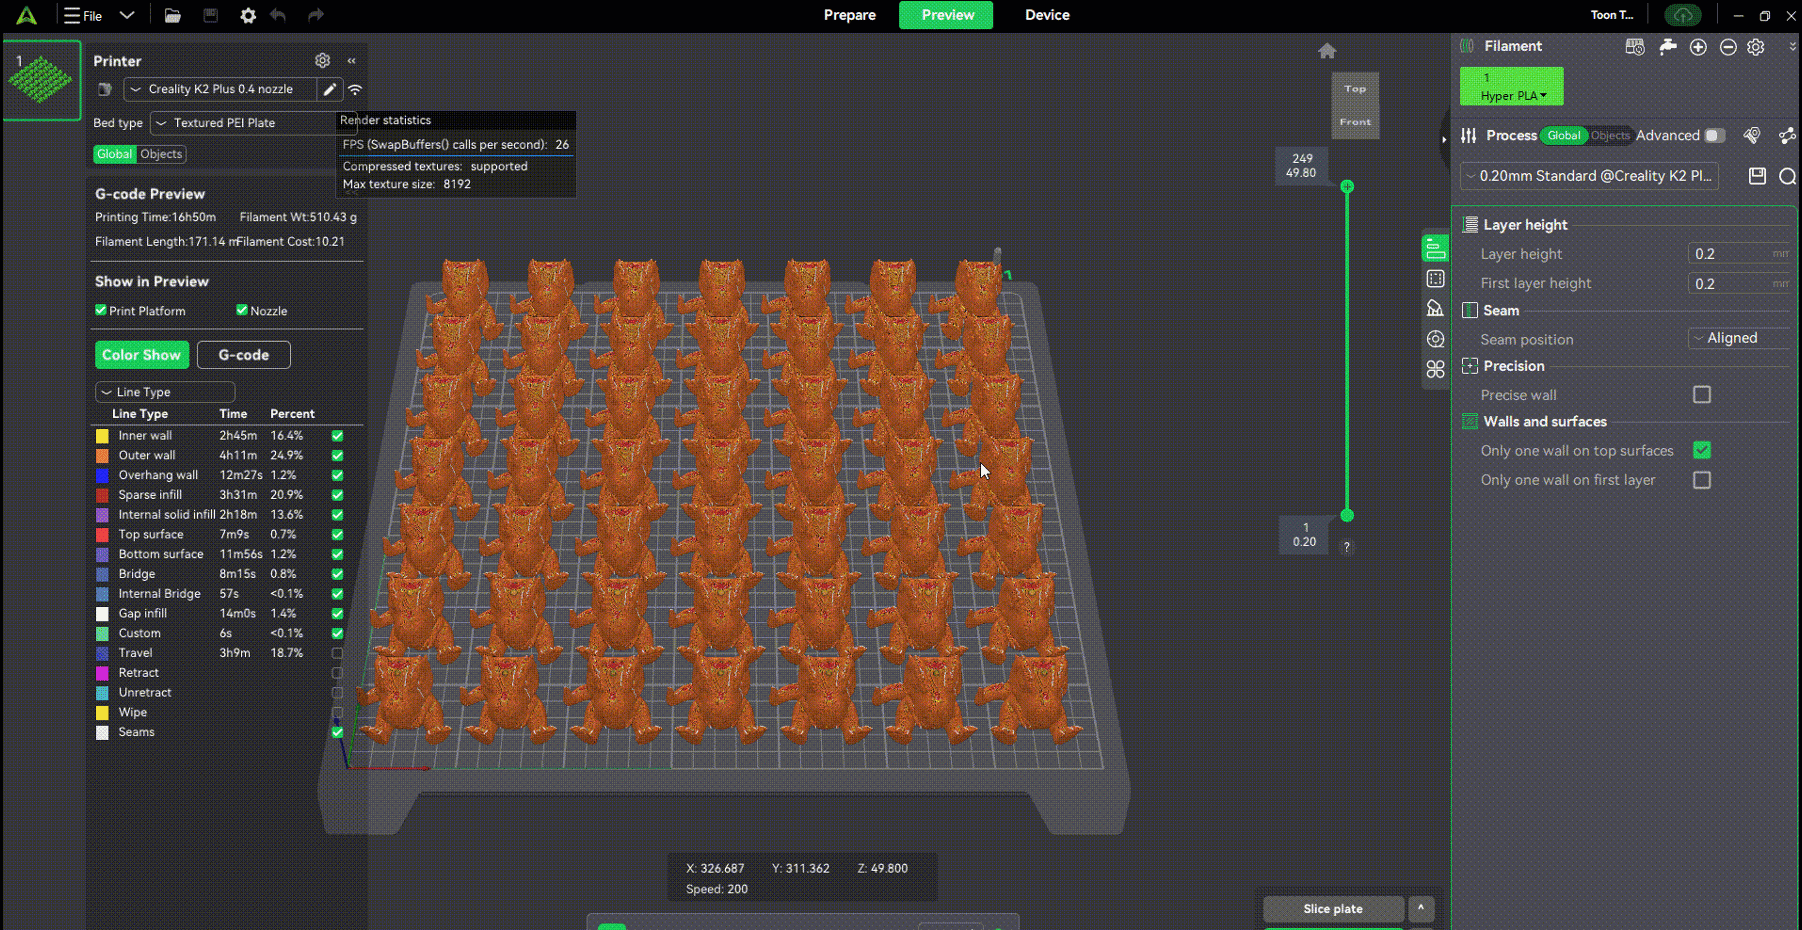Viewport: 1802px width, 930px height.
Task: Remove a filament with the minus icon
Action: pyautogui.click(x=1727, y=47)
